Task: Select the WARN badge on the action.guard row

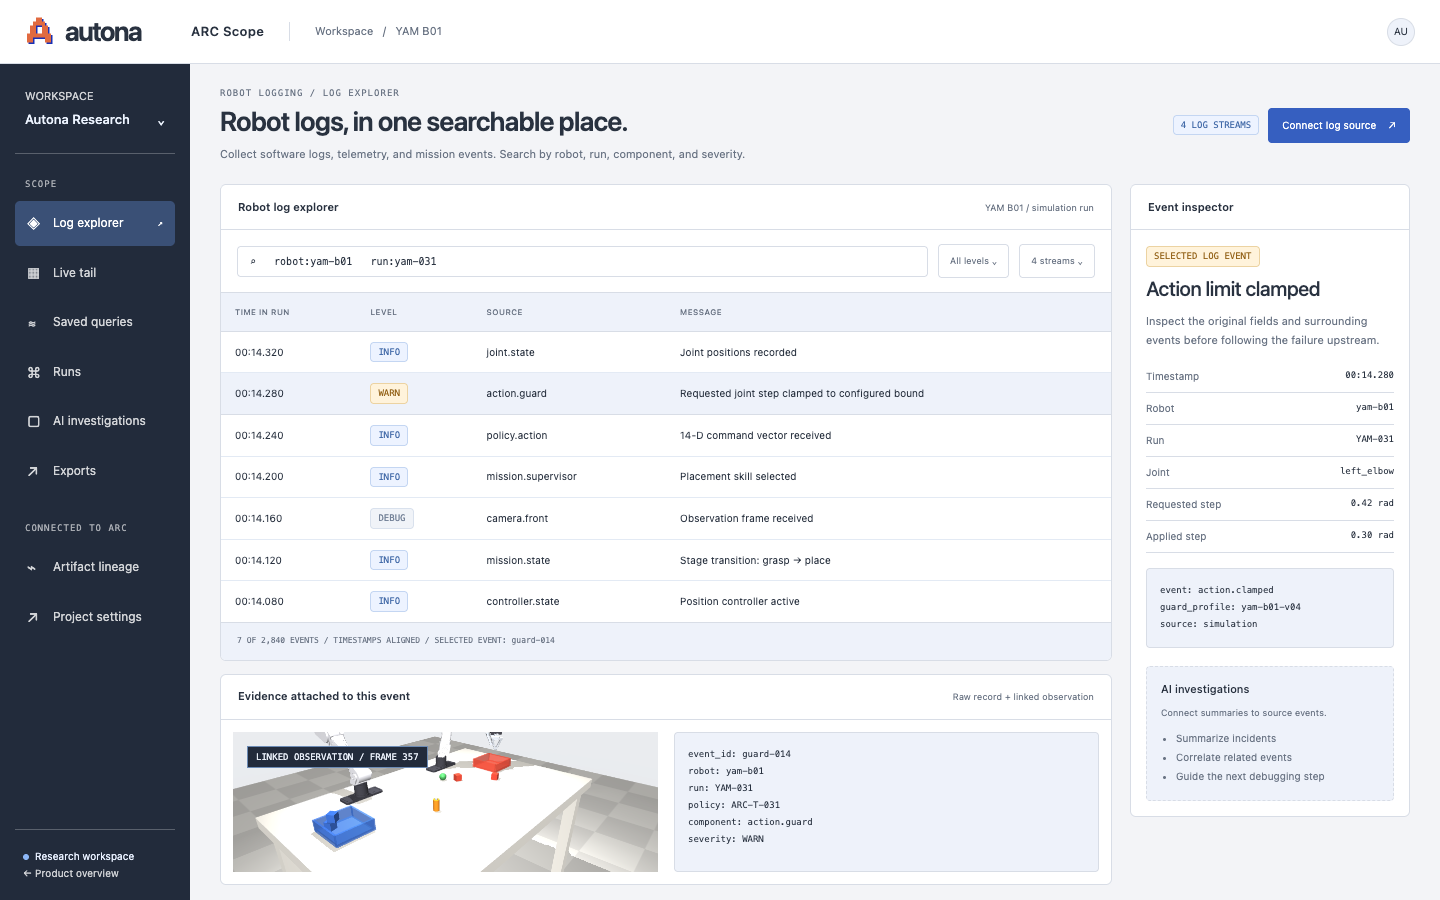Action: [x=389, y=394]
